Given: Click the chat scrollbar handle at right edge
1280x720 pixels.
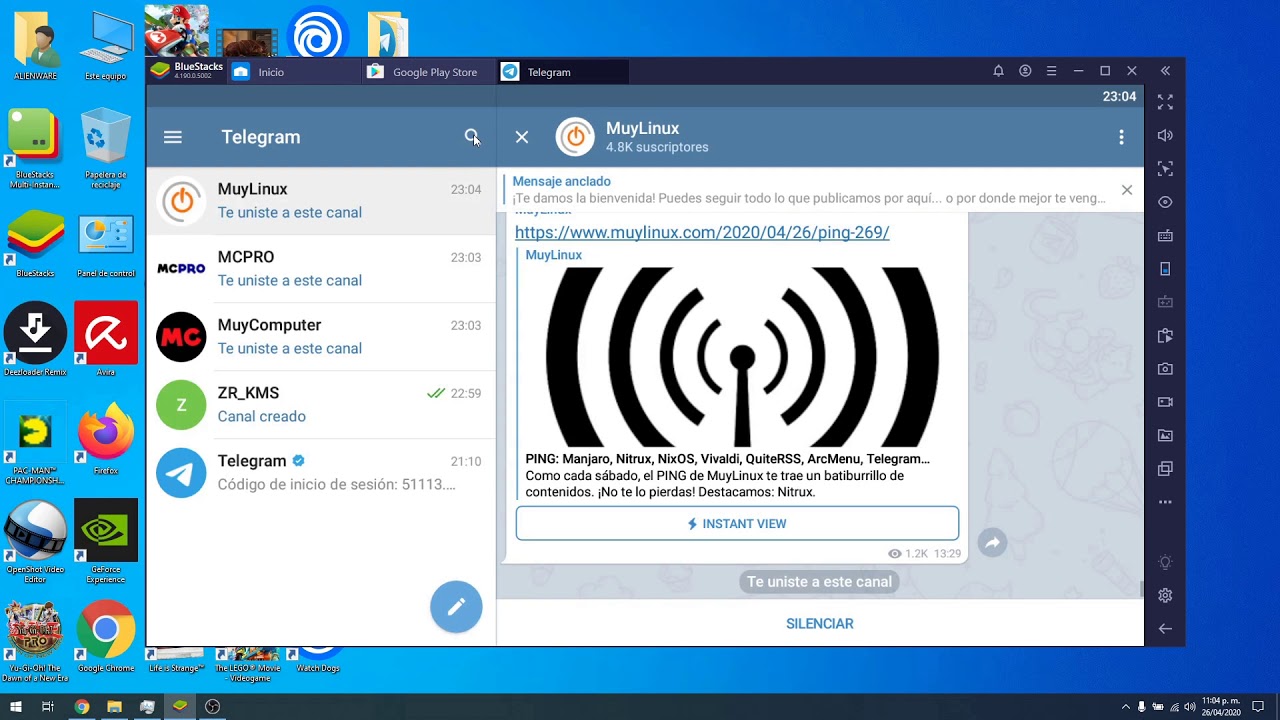Looking at the screenshot, I should 1141,589.
